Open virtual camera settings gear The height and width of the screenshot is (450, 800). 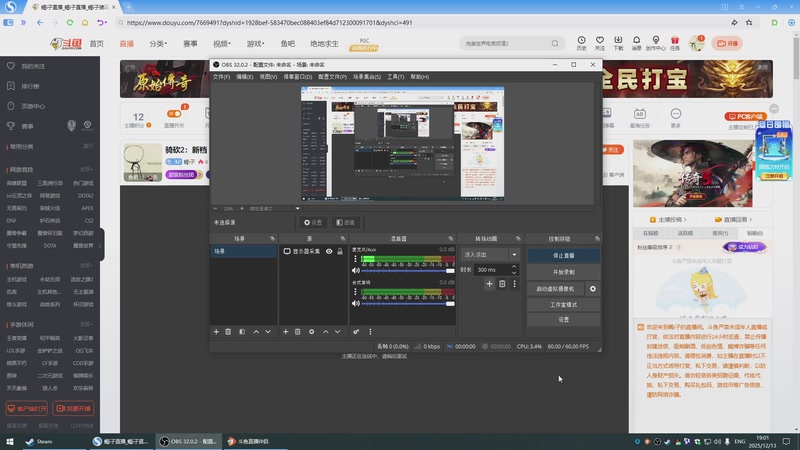pyautogui.click(x=593, y=288)
